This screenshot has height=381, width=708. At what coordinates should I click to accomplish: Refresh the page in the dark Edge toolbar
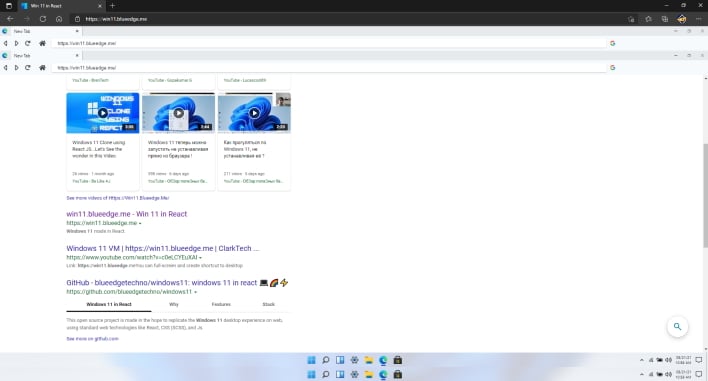click(43, 19)
